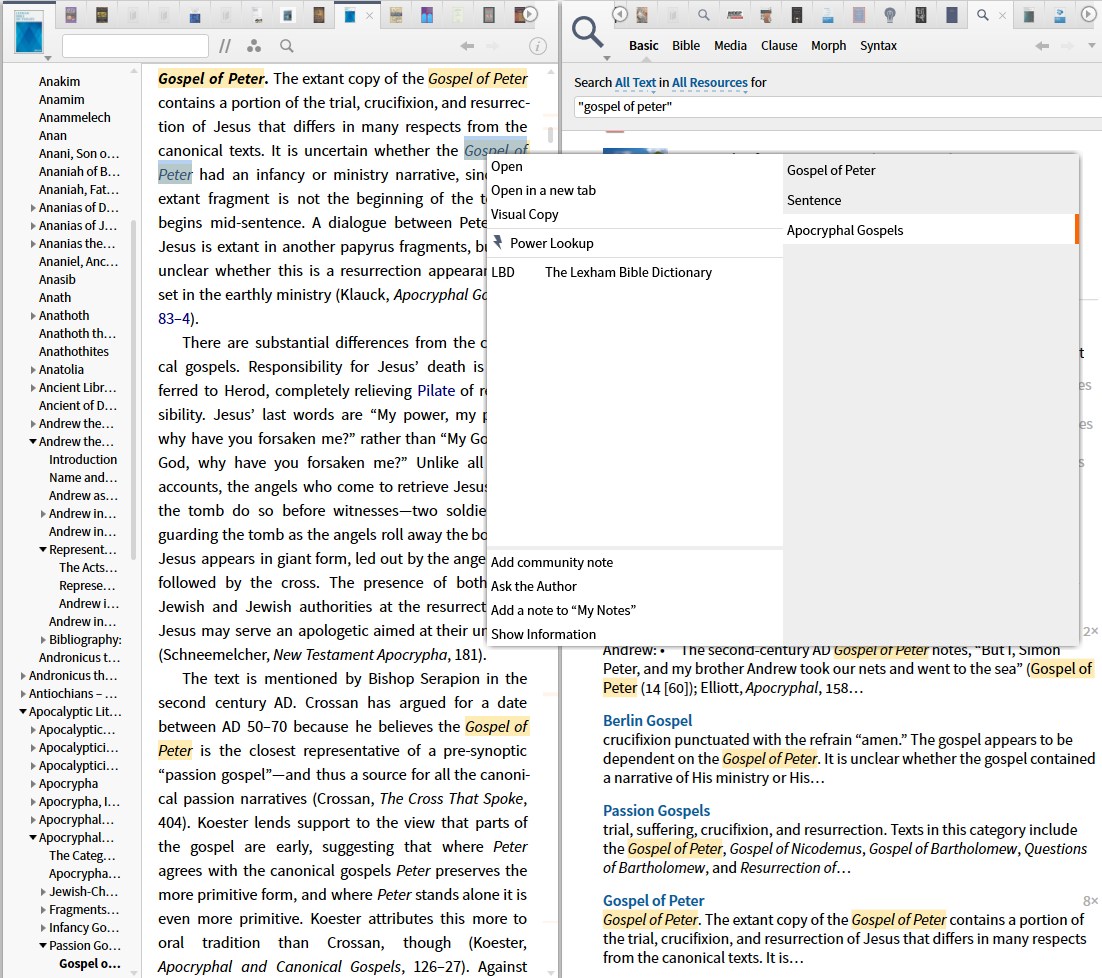Viewport: 1102px width, 978px height.
Task: Open the Gospel of Peter search result heading
Action: (654, 901)
